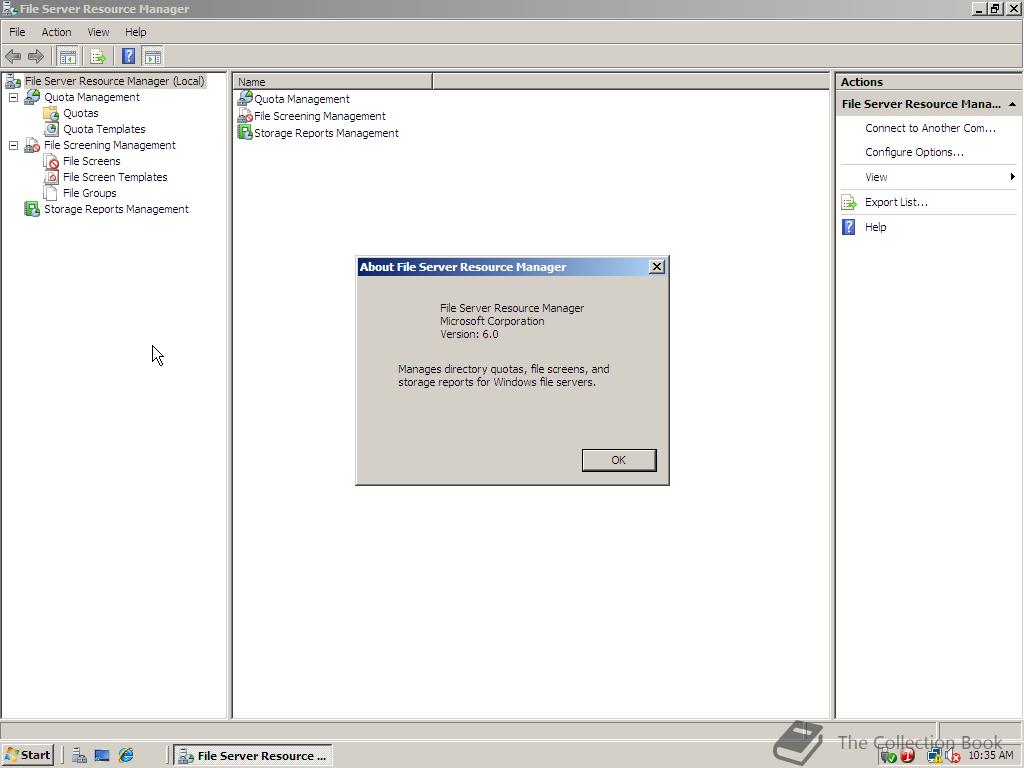Collapse the Quota Management tree node
Screen dimensions: 1024x768
click(13, 97)
